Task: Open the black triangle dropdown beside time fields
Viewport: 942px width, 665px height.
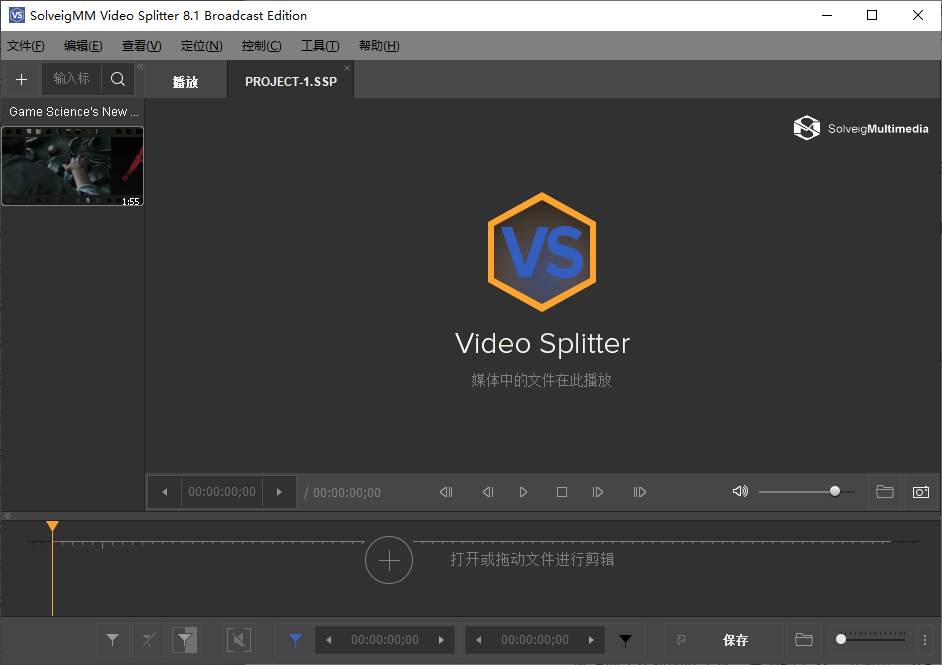Action: point(627,639)
